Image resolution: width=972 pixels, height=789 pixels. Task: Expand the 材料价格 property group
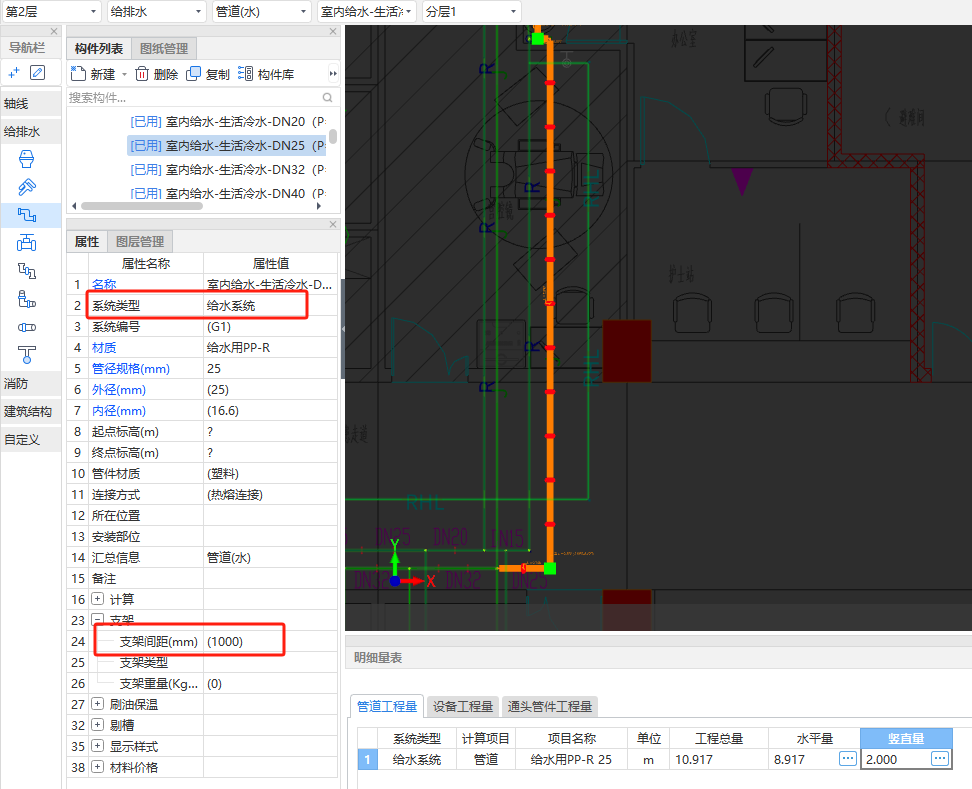(x=97, y=767)
